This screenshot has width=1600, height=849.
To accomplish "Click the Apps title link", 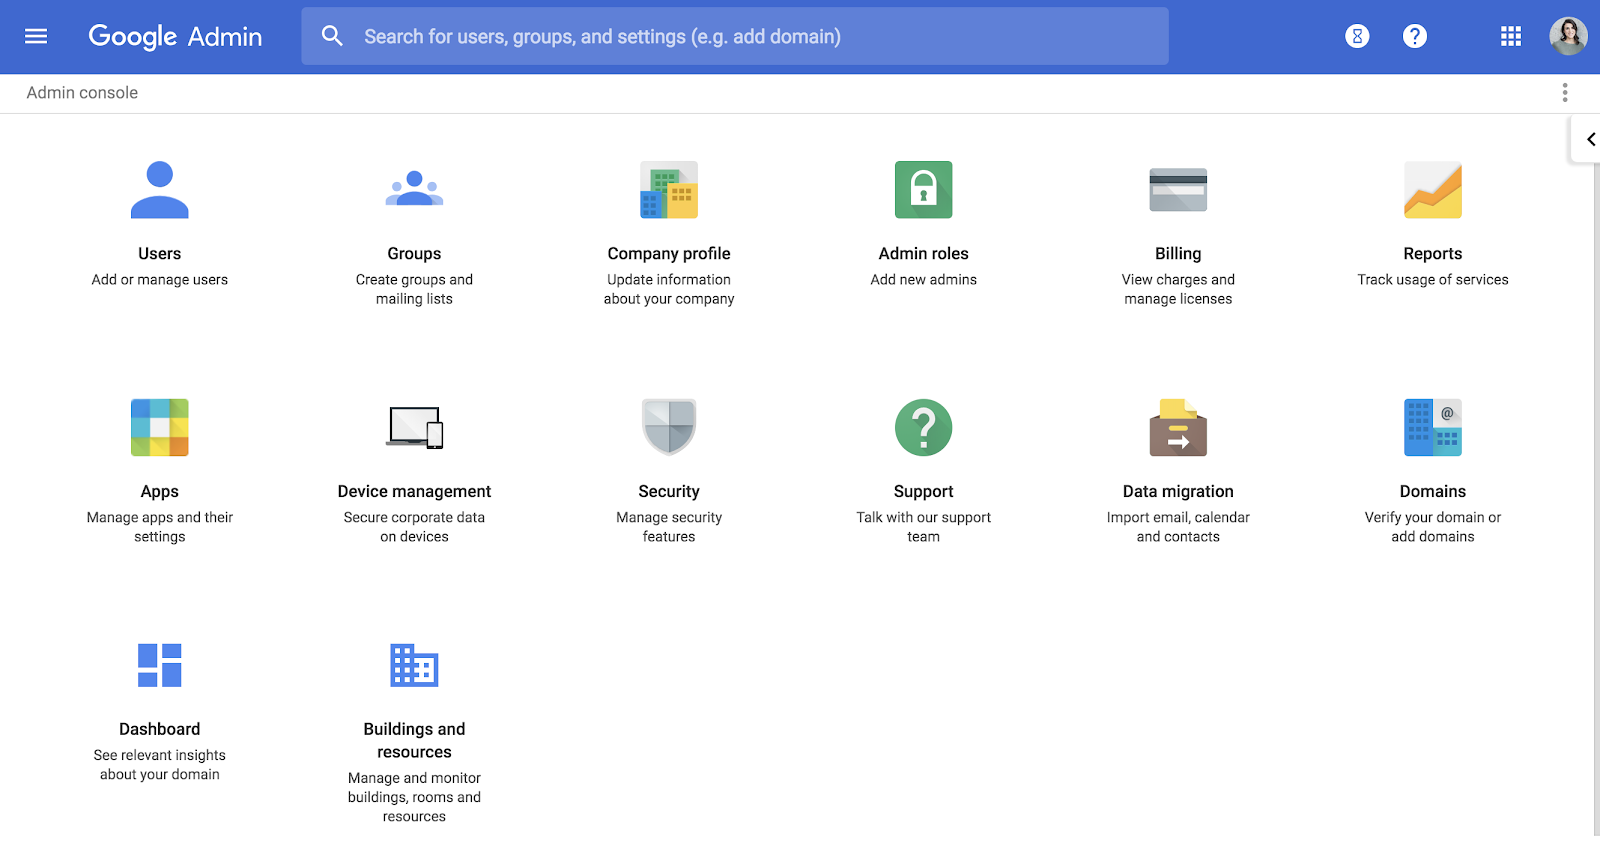I will (x=160, y=492).
